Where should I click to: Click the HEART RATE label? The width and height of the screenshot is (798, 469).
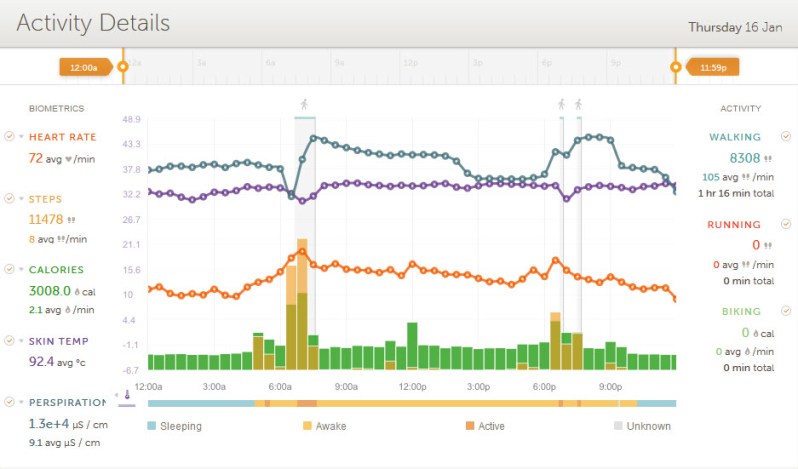[62, 137]
